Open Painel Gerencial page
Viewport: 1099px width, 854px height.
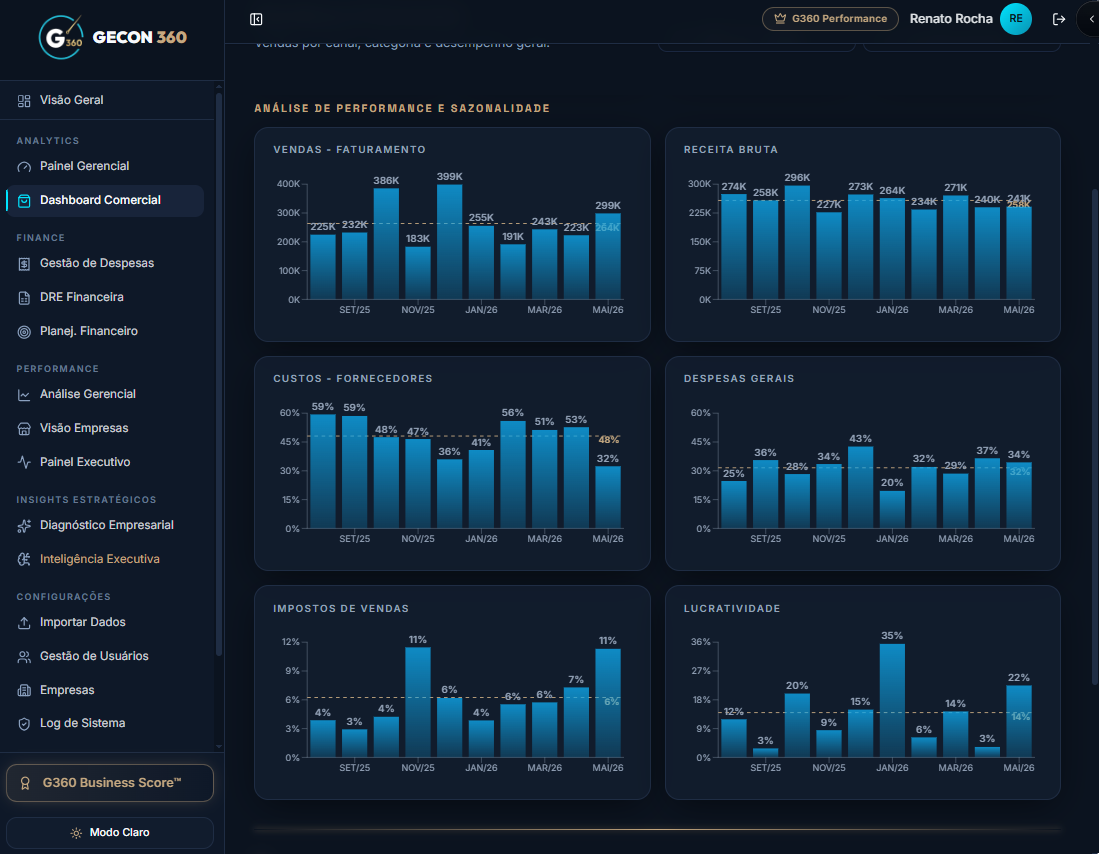(x=105, y=166)
